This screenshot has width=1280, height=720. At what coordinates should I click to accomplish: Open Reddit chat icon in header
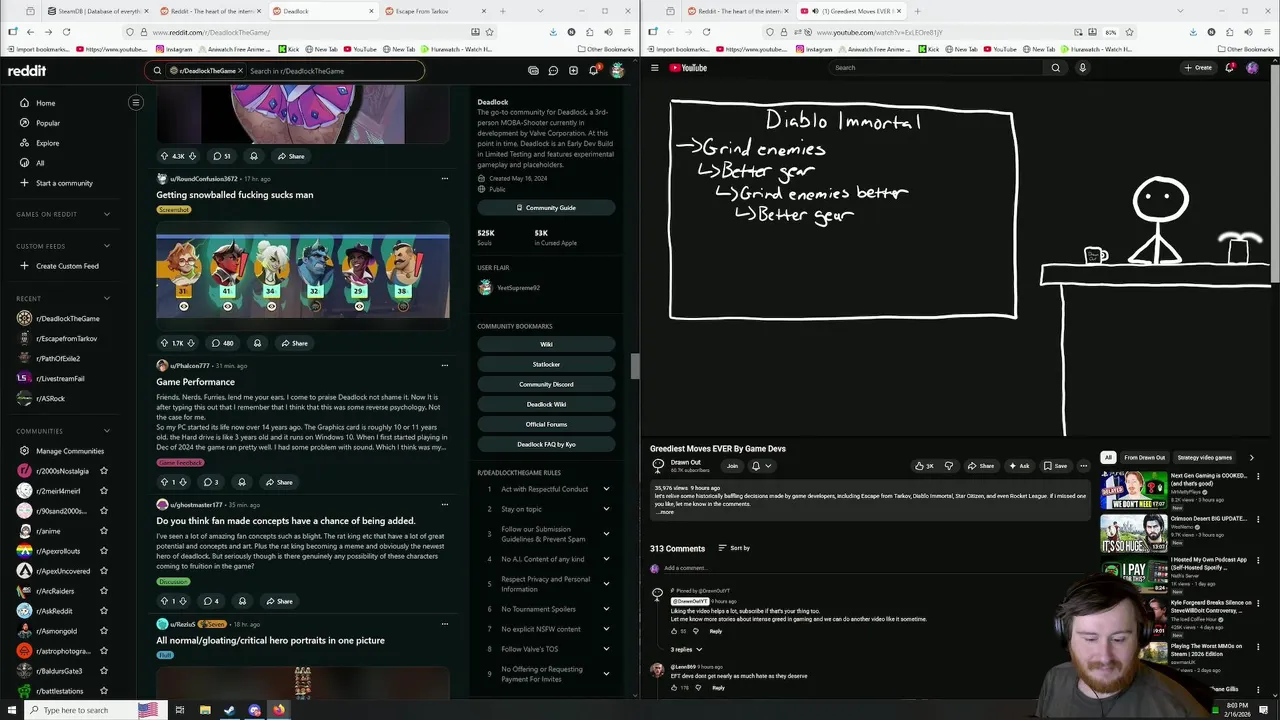[553, 71]
